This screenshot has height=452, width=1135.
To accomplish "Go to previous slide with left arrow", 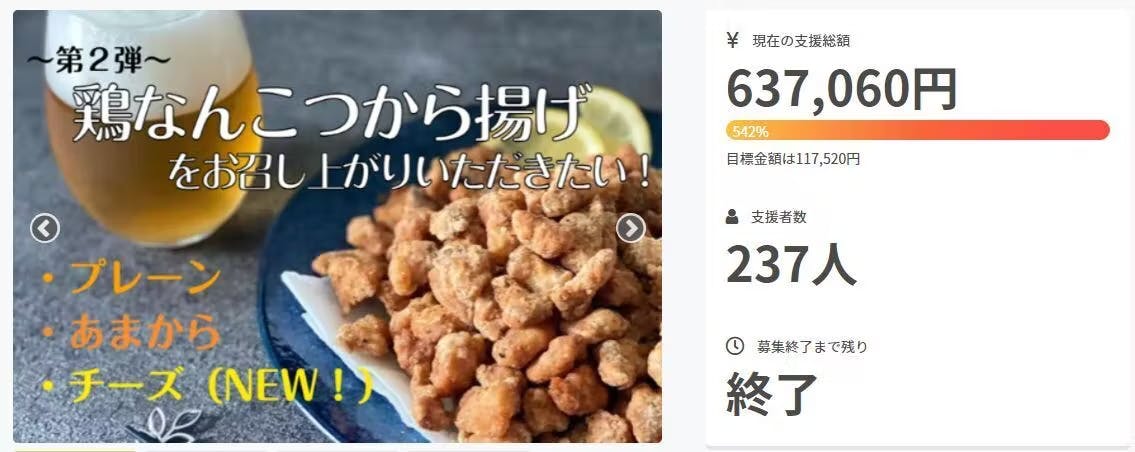I will (45, 228).
